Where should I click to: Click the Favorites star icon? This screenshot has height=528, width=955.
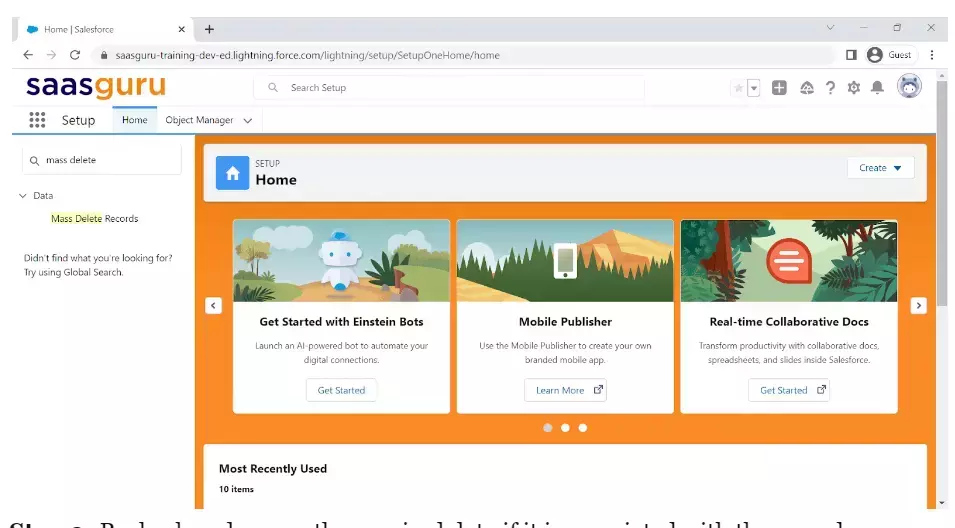tap(738, 88)
